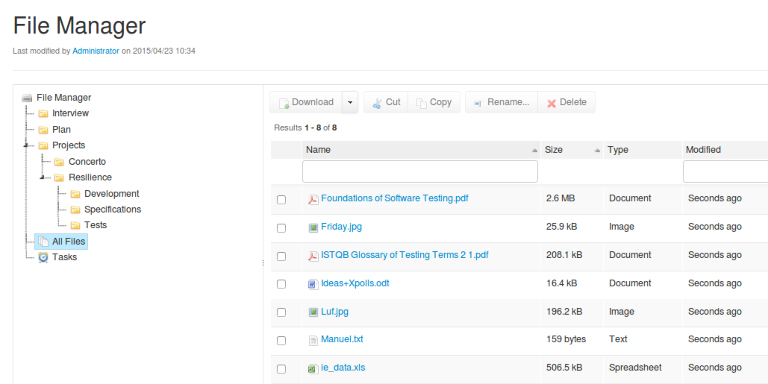
Task: Select the Concerto subfolder label
Action: [87, 162]
